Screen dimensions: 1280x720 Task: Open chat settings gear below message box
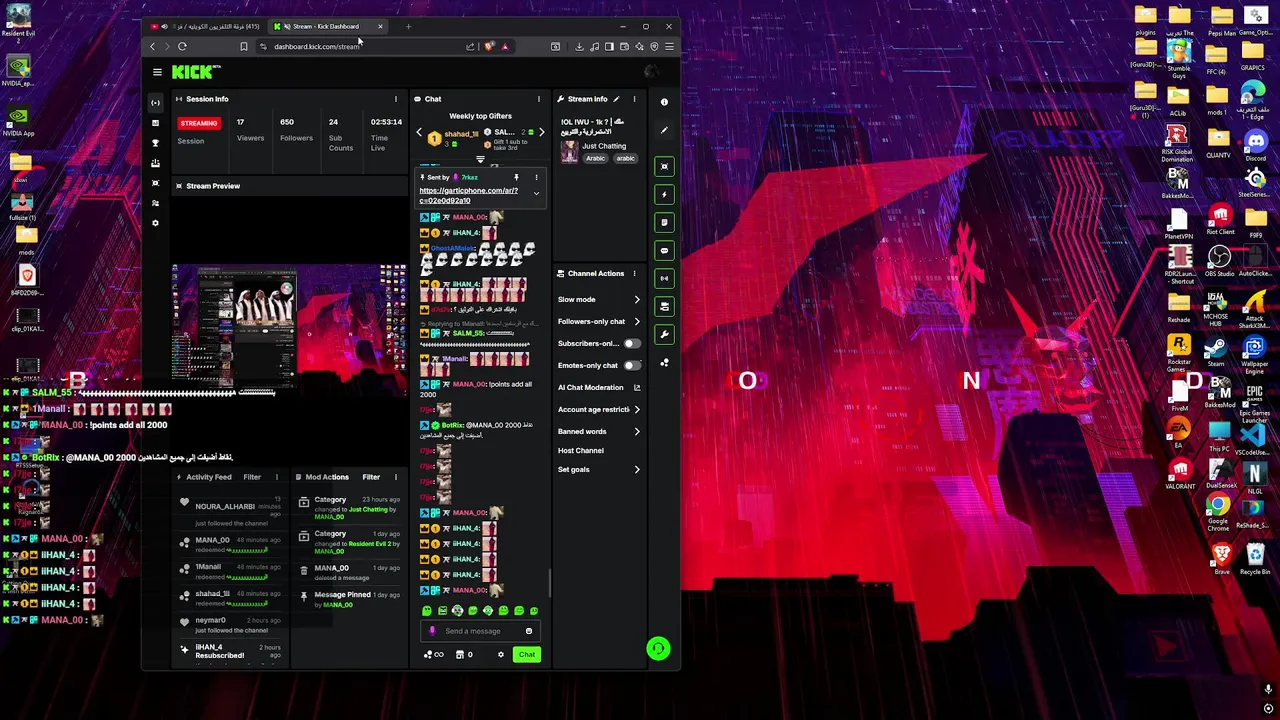(x=501, y=655)
